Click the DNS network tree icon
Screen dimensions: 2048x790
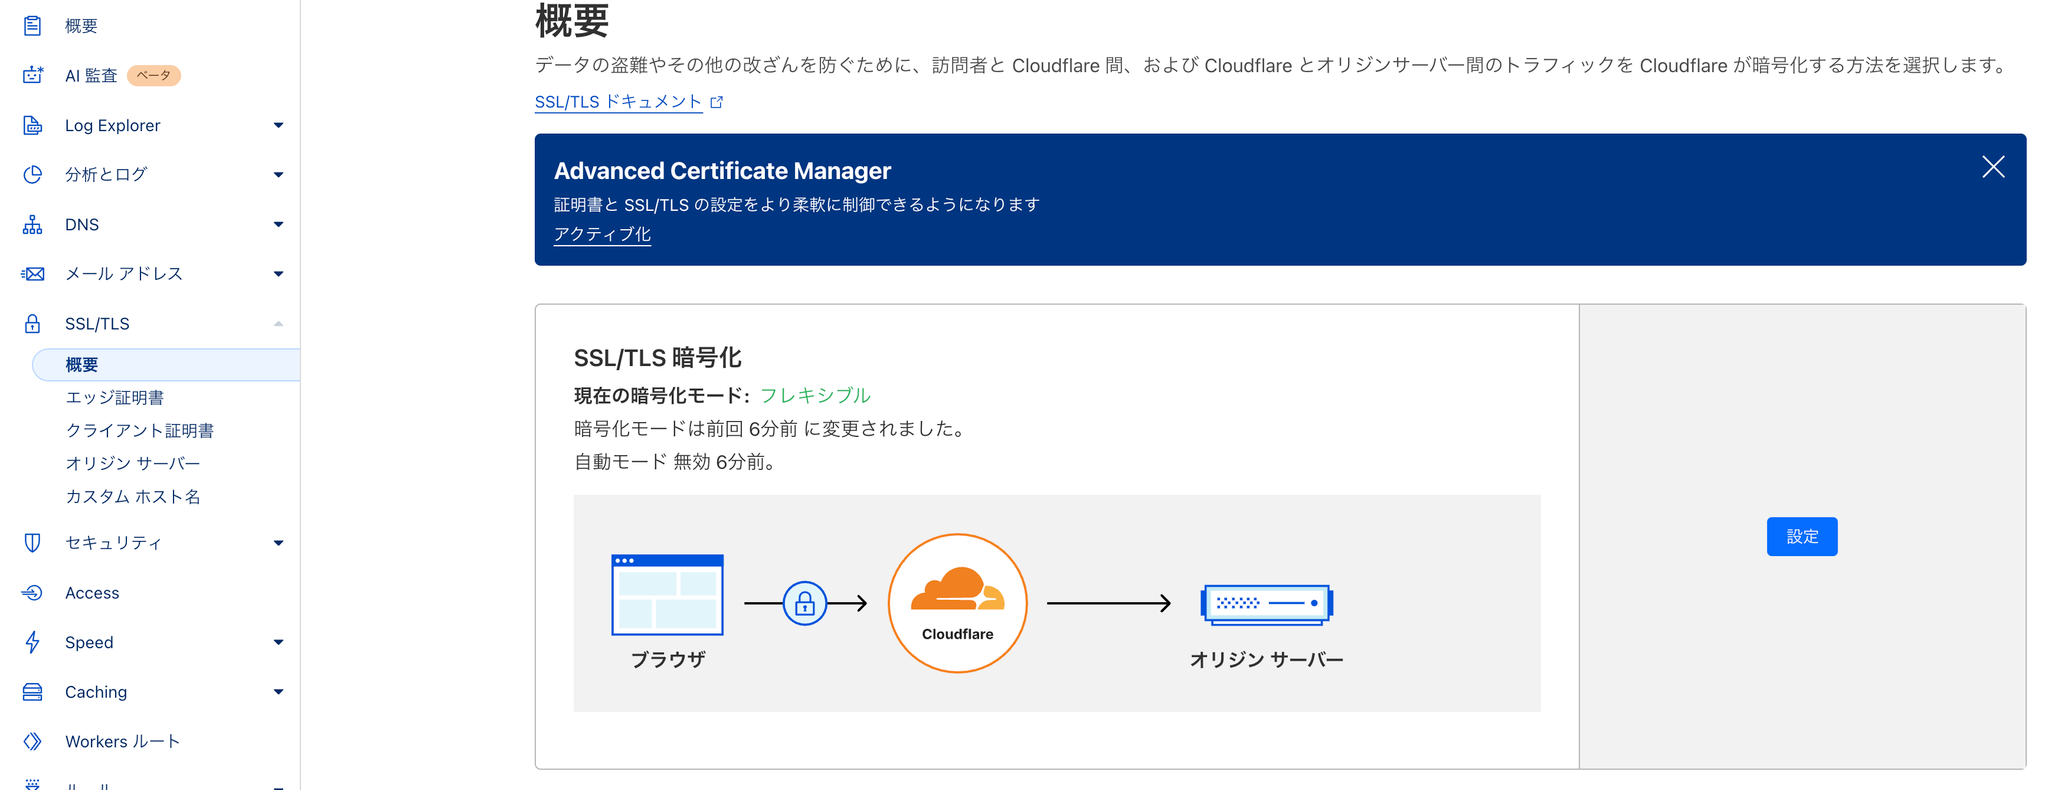click(x=33, y=224)
